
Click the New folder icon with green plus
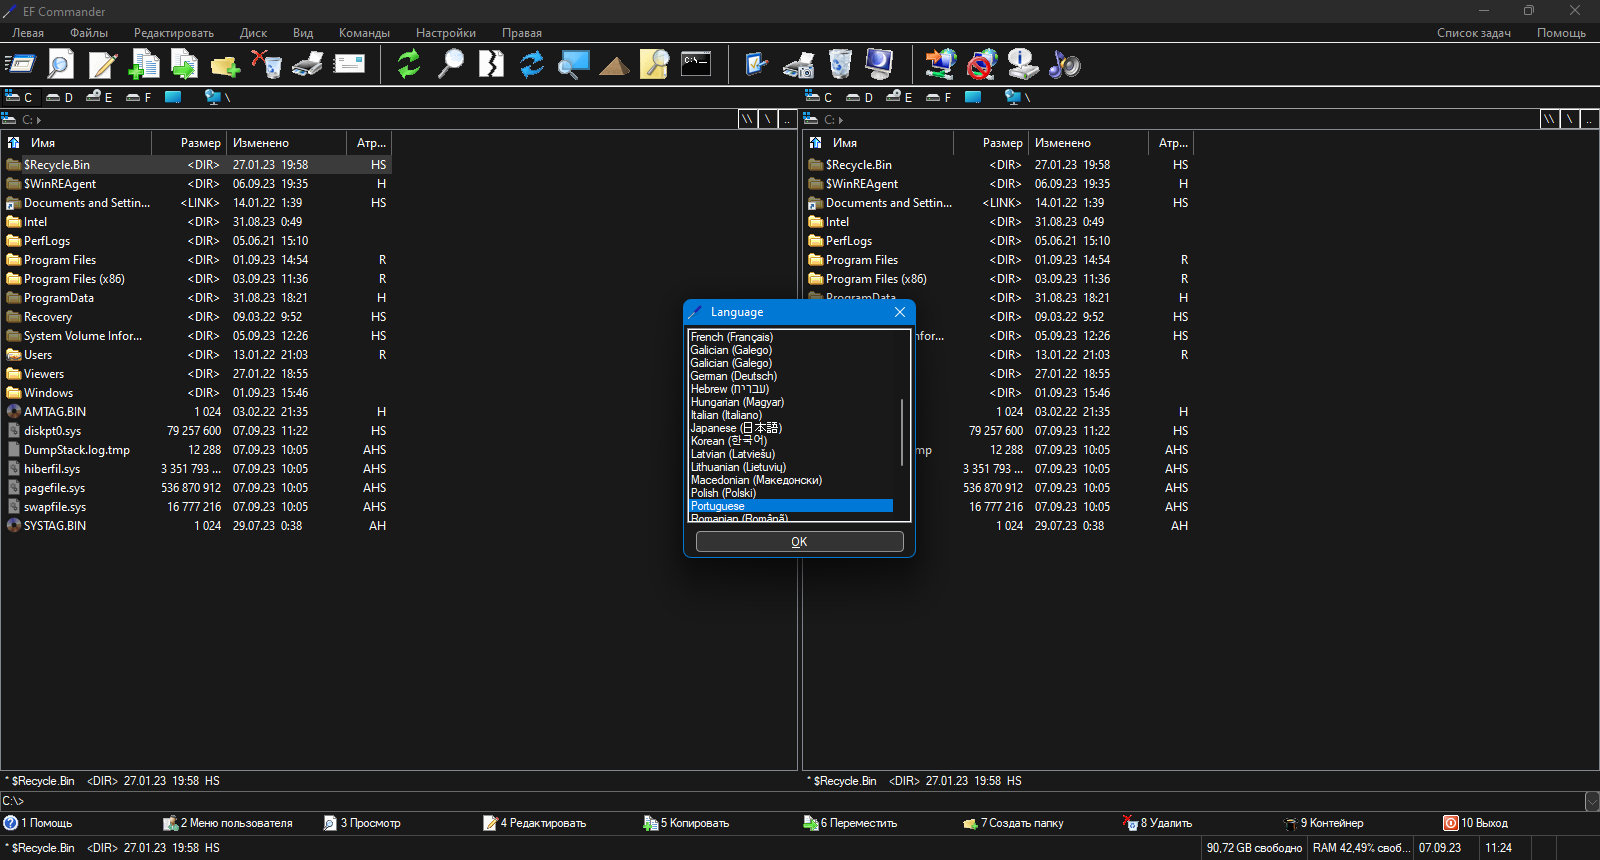point(226,65)
